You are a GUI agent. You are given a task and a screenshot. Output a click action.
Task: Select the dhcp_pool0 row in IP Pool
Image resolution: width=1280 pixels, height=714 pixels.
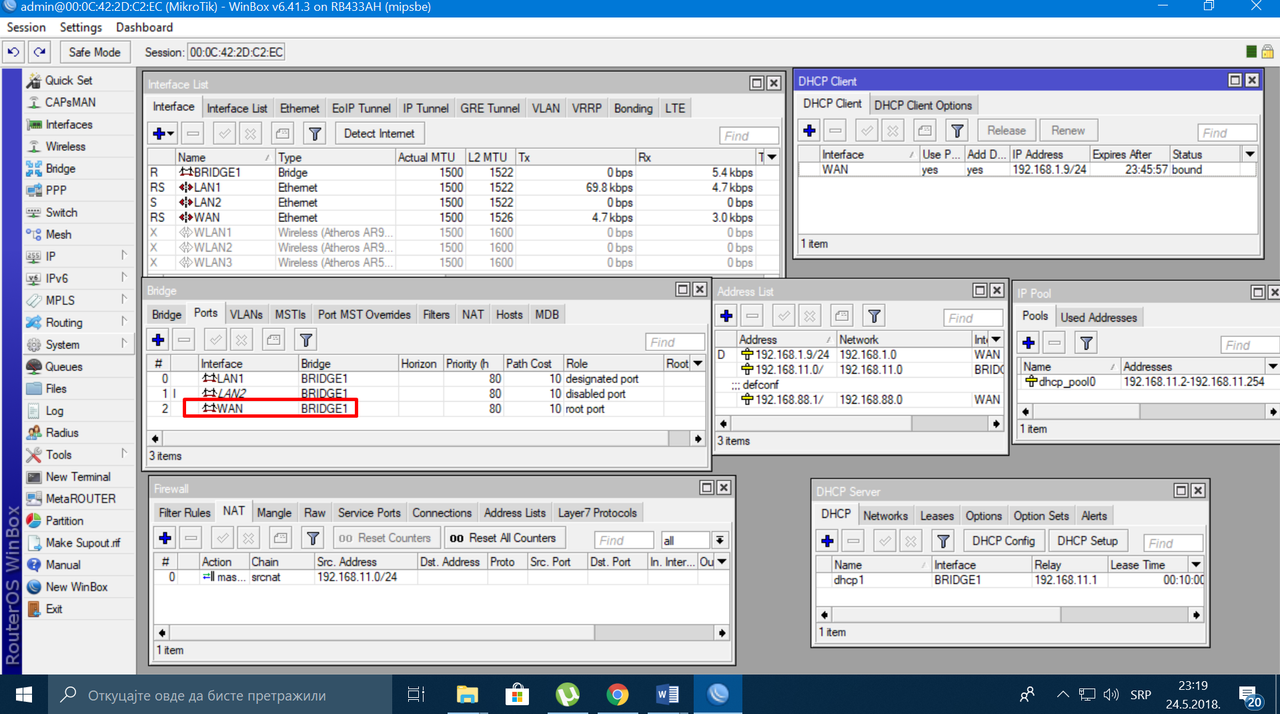[x=1148, y=382]
